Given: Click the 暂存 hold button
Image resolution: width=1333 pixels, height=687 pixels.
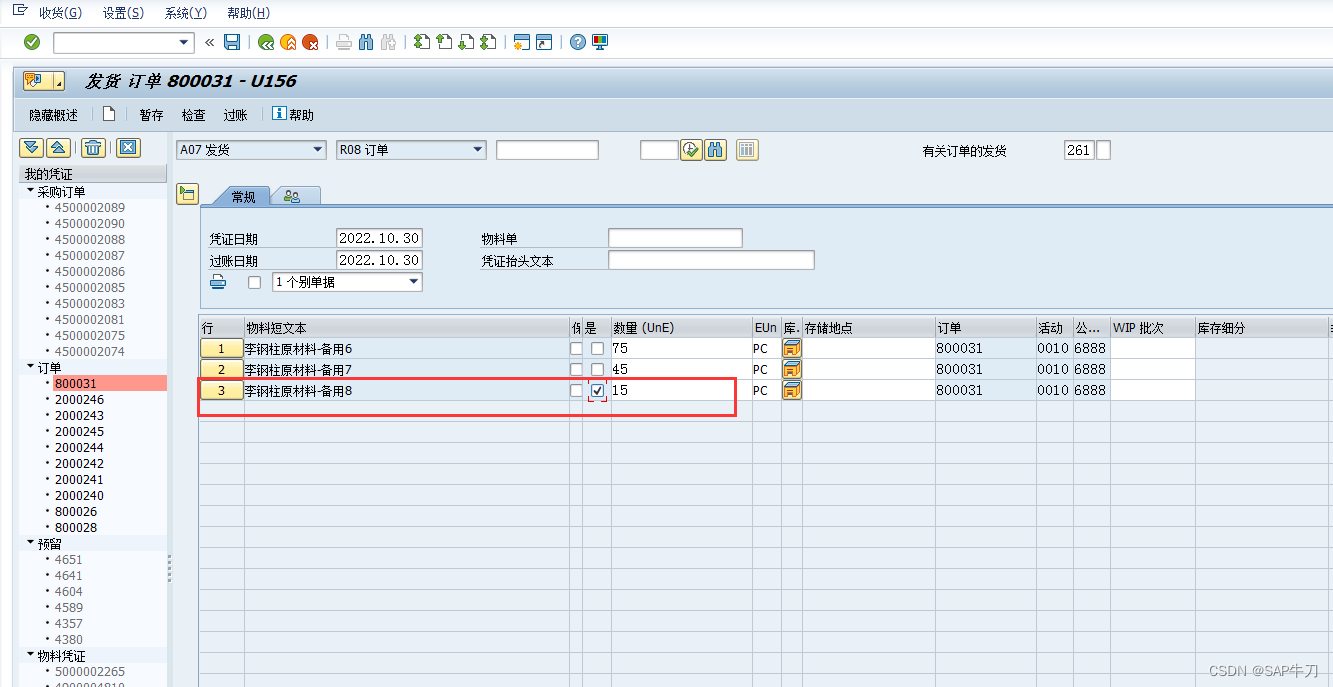Looking at the screenshot, I should pos(151,115).
